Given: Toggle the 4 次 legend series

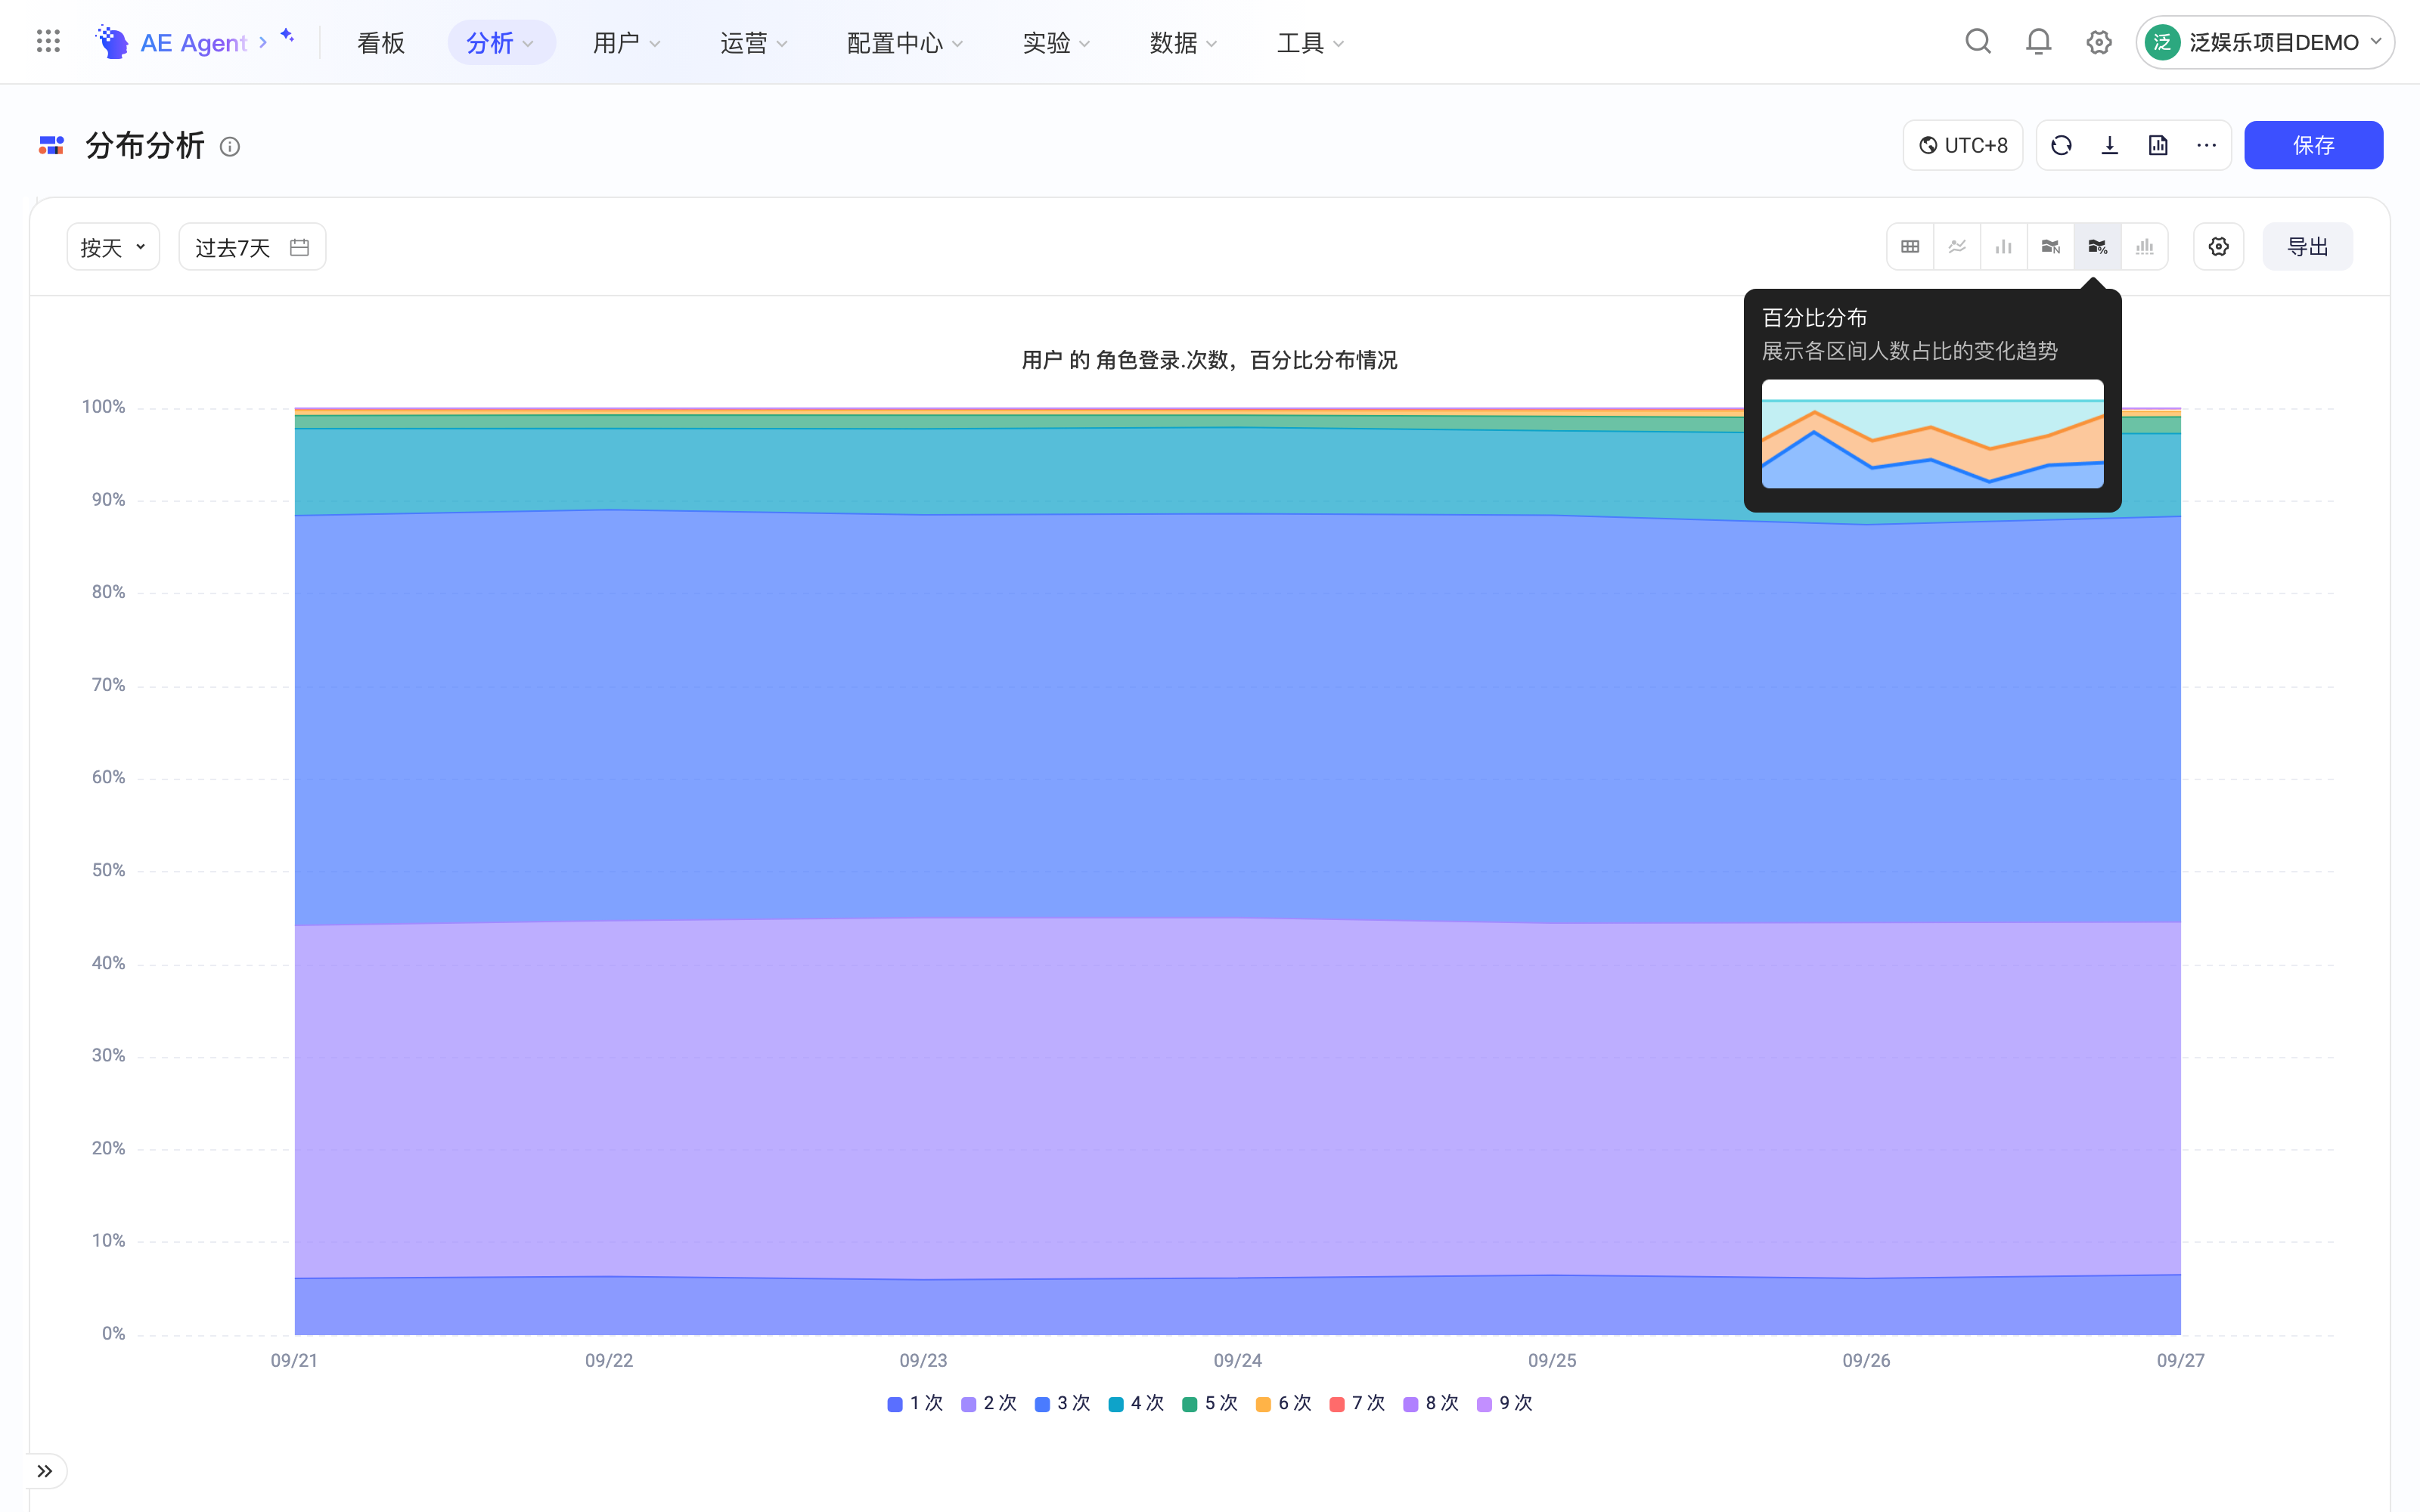Looking at the screenshot, I should click(1136, 1403).
